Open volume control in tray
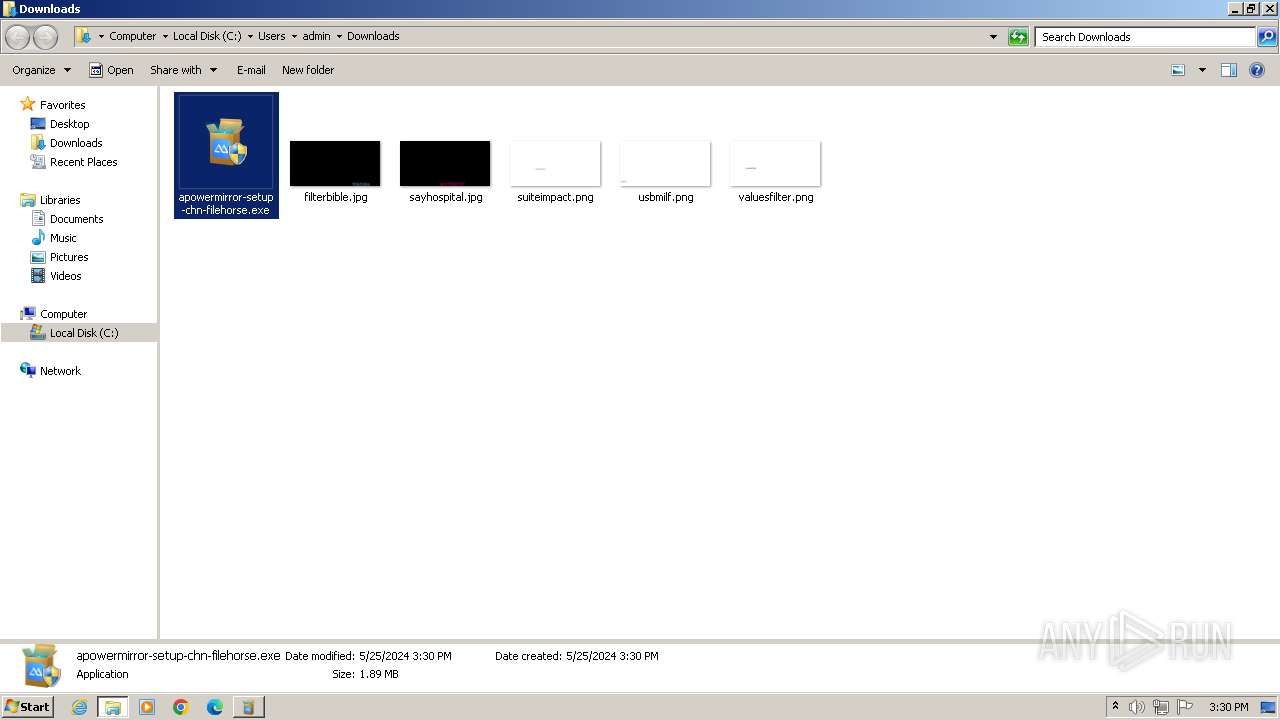1280x720 pixels. pyautogui.click(x=1136, y=707)
